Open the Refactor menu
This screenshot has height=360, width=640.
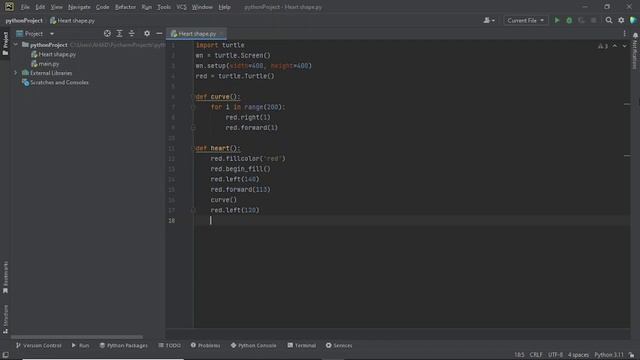click(125, 7)
